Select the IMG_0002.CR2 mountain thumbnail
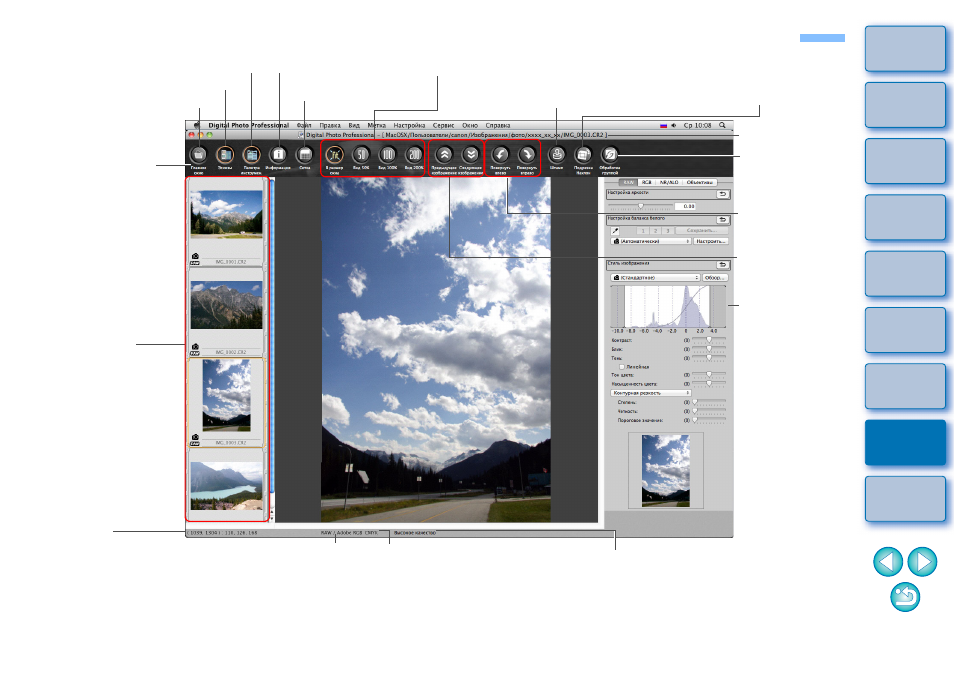954x674 pixels. pos(226,305)
